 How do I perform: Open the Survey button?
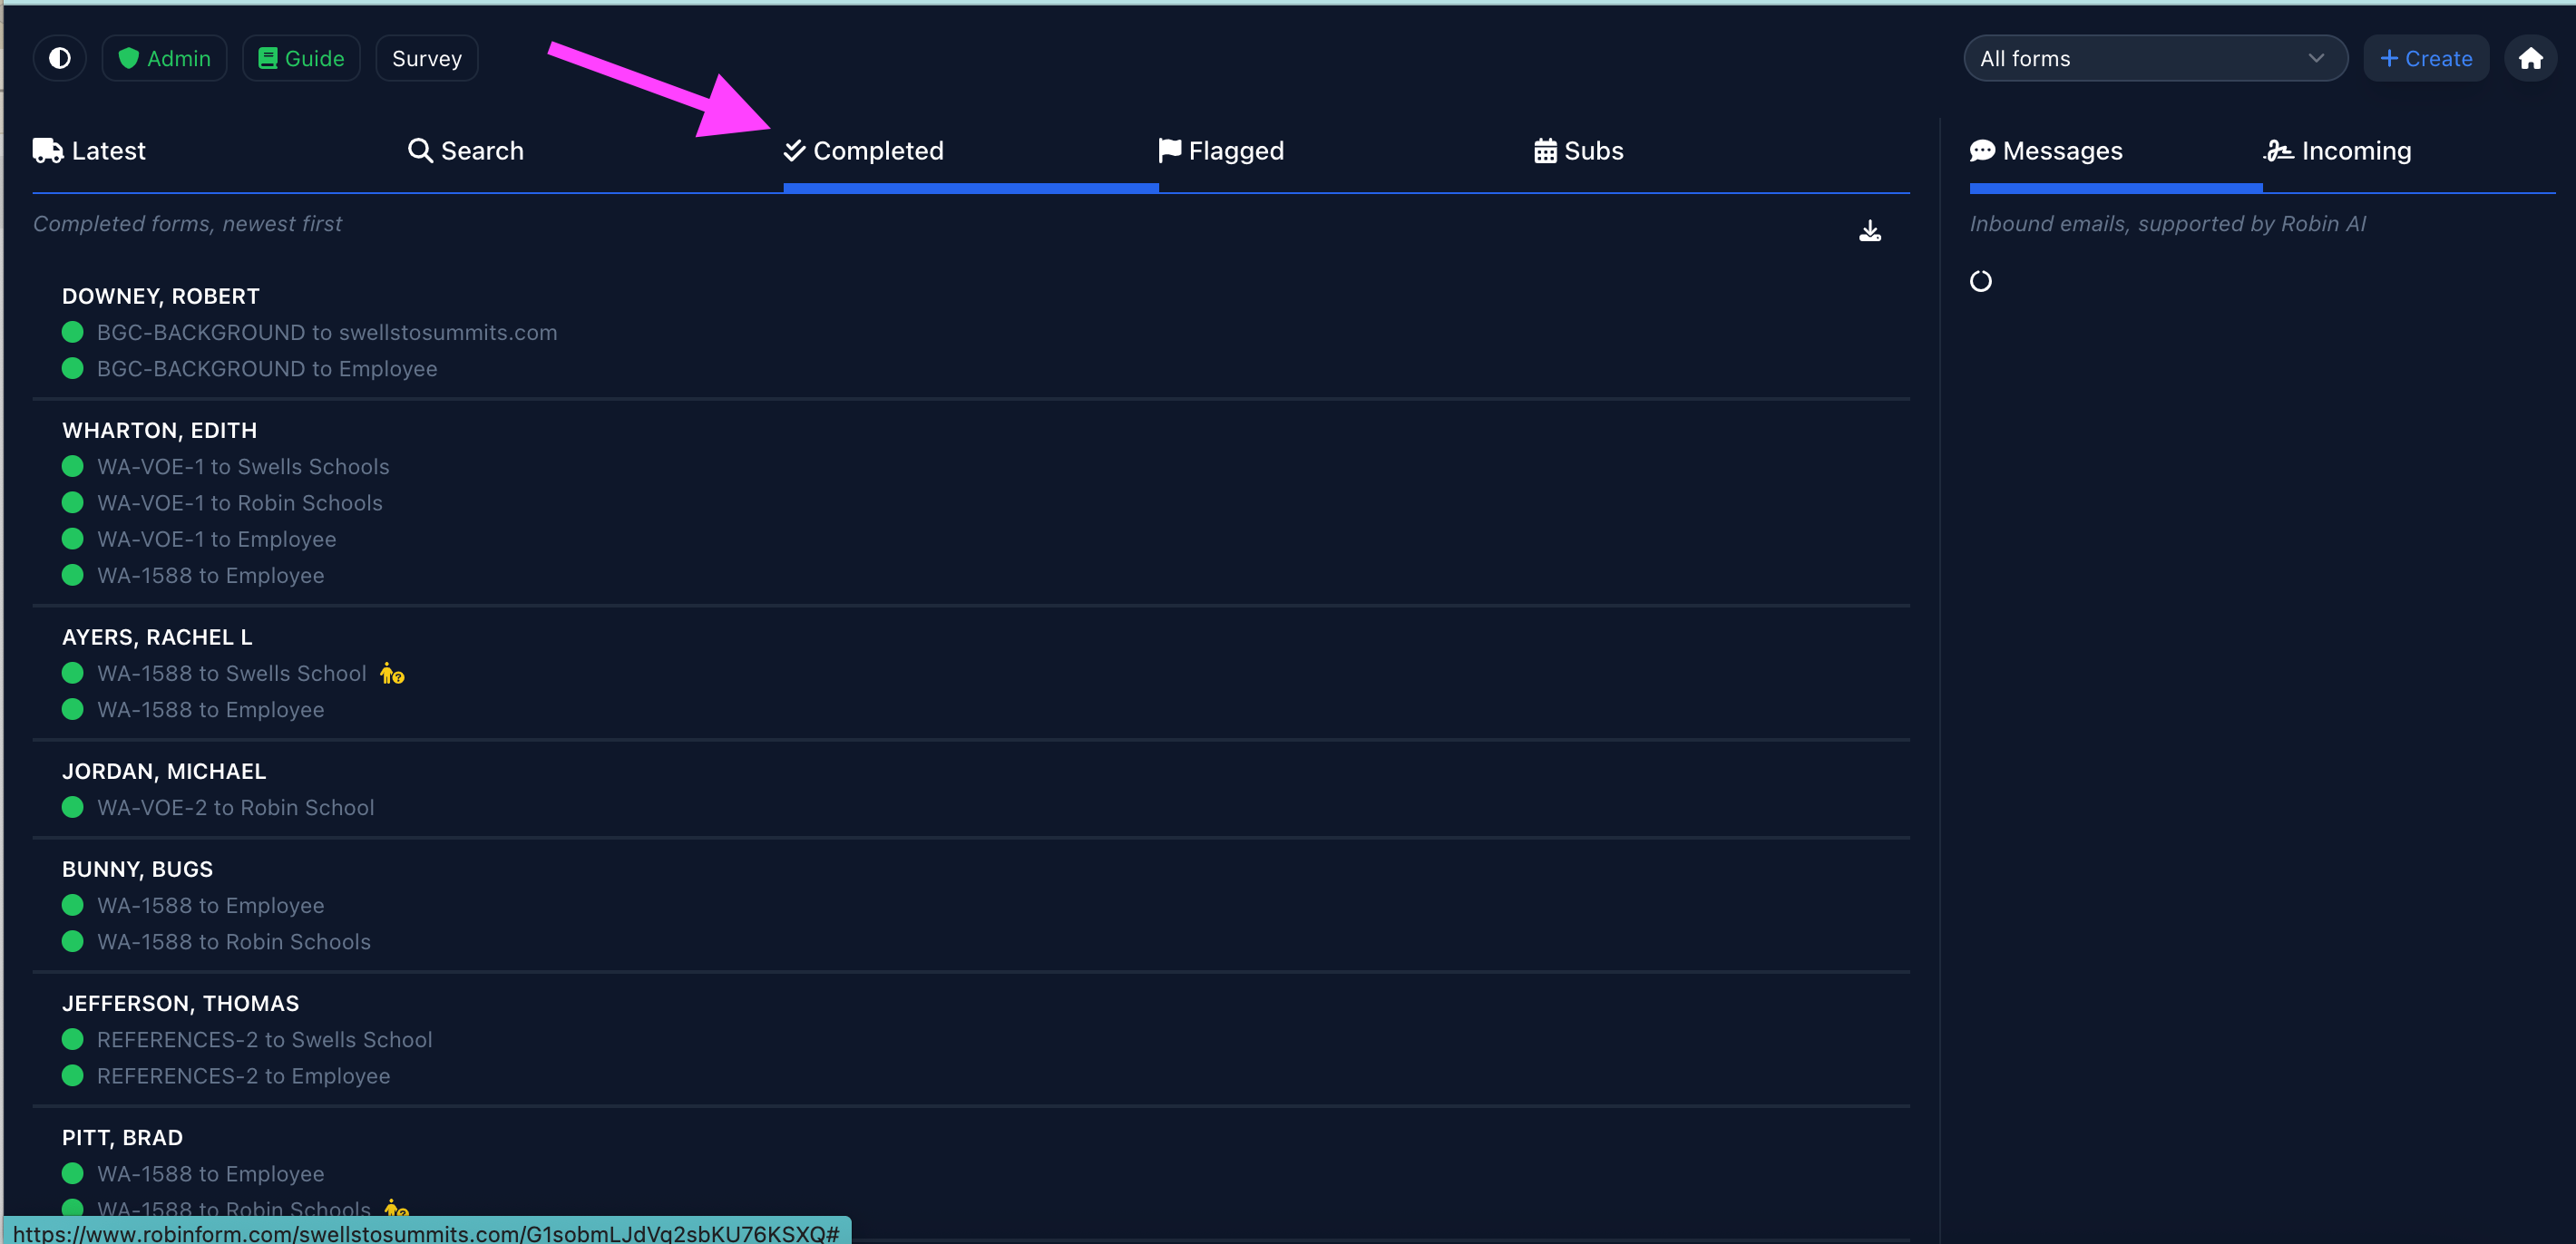[x=427, y=58]
